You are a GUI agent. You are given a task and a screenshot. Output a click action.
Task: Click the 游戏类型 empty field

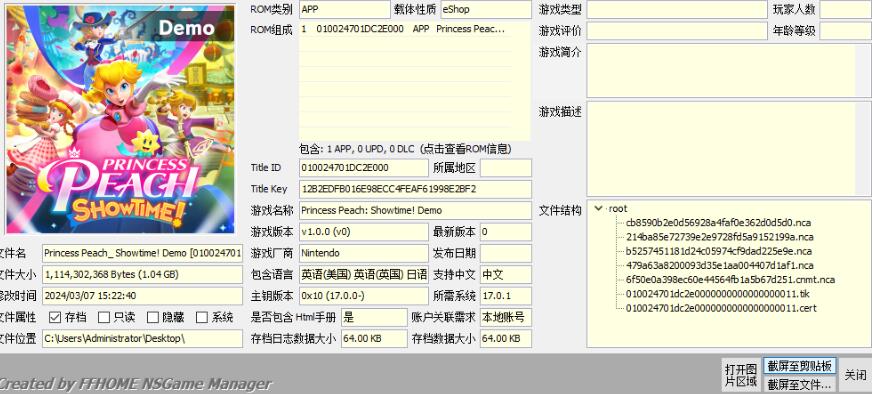(x=677, y=9)
